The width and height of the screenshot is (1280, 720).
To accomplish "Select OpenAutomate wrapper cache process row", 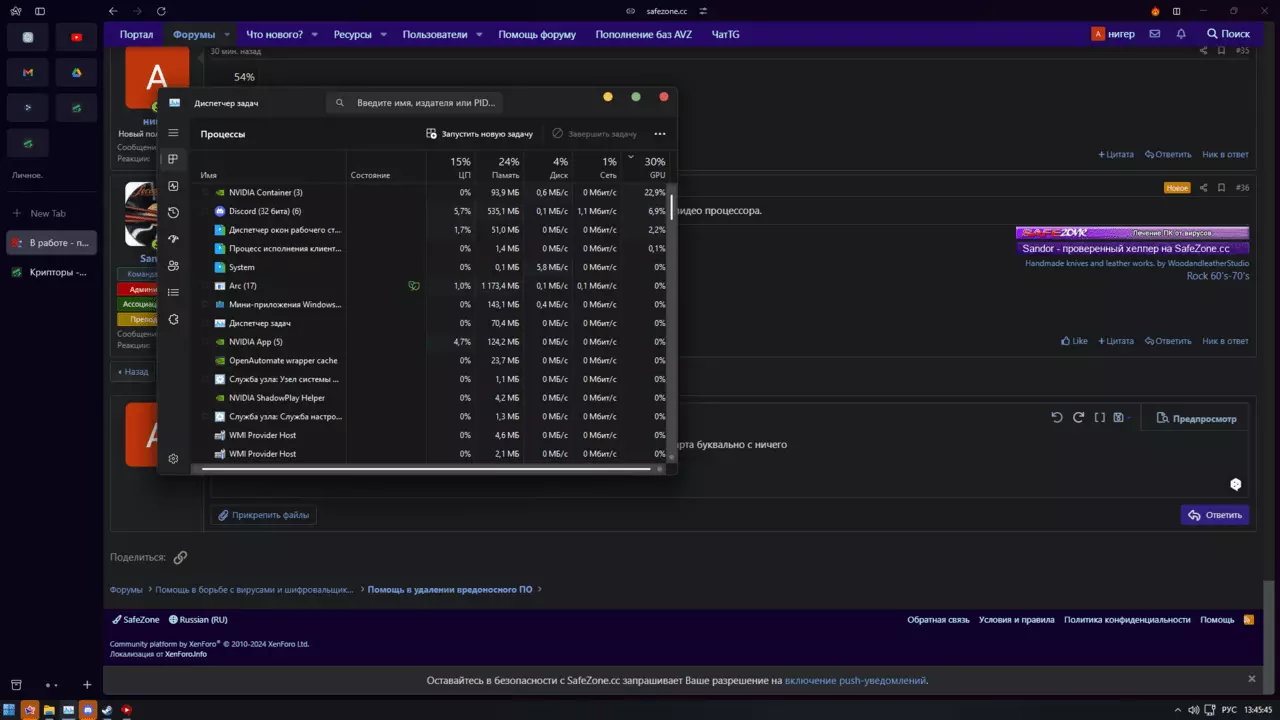I will pos(432,360).
